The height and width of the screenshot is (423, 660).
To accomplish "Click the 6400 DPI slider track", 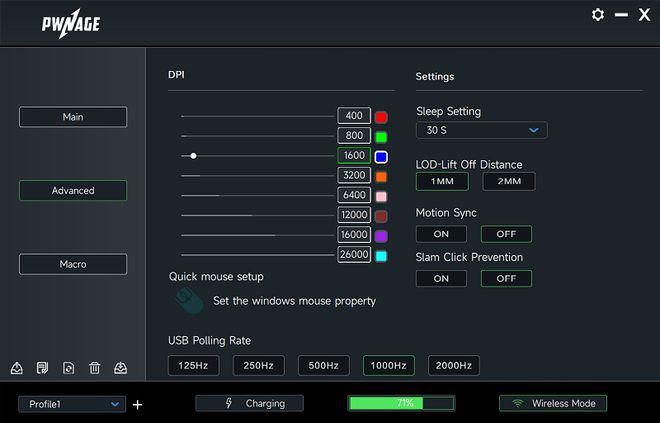I will [258, 196].
